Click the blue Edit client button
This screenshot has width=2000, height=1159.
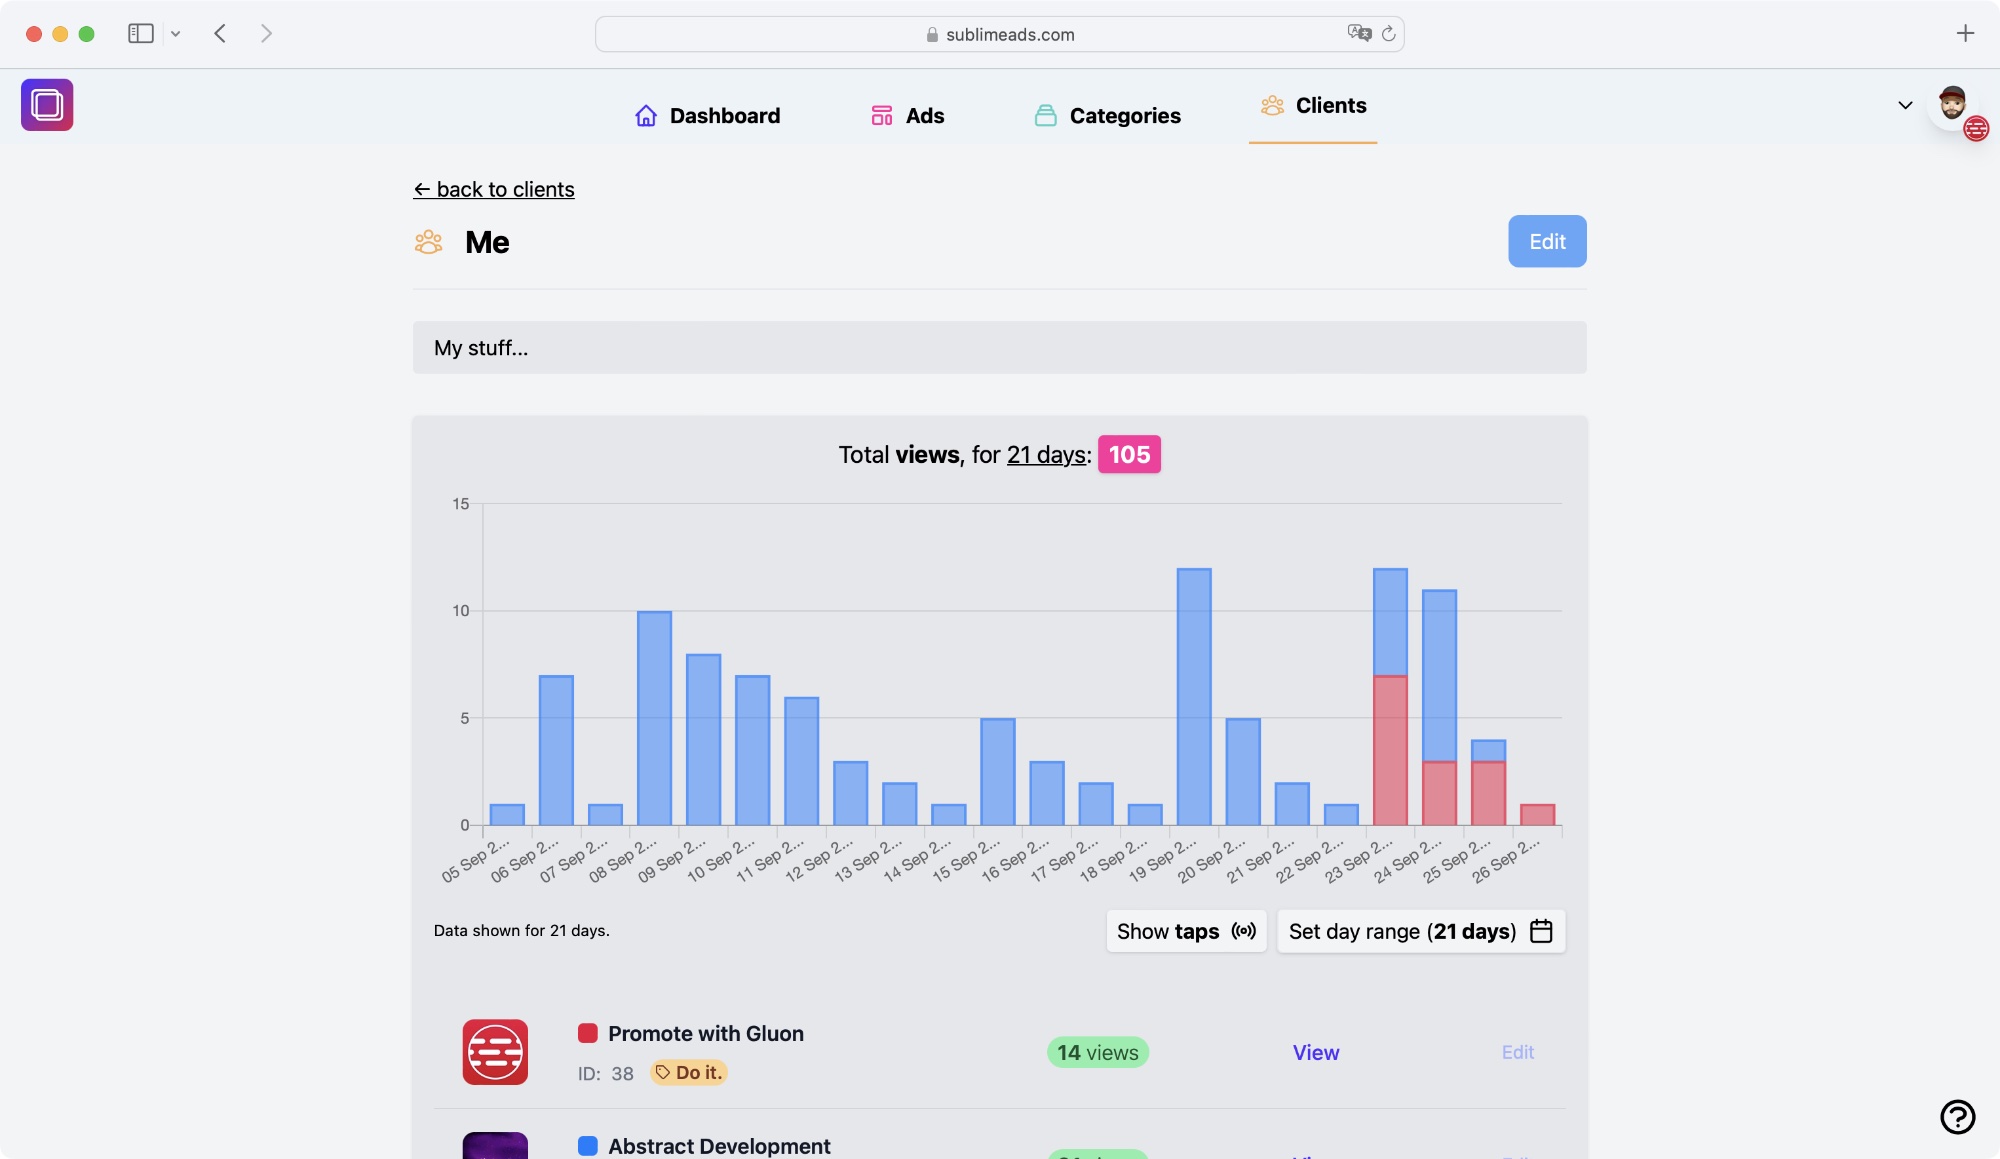click(1547, 241)
